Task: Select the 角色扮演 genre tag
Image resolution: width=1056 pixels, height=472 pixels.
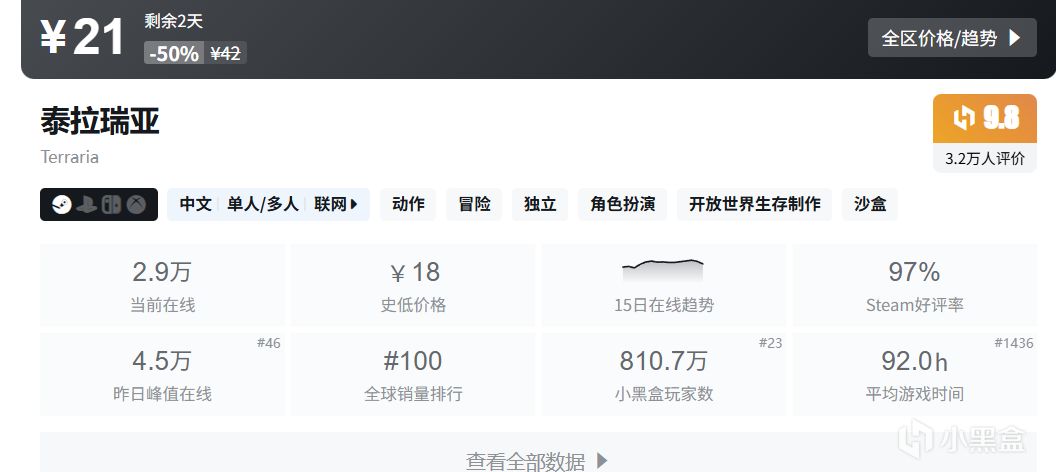Action: [622, 205]
